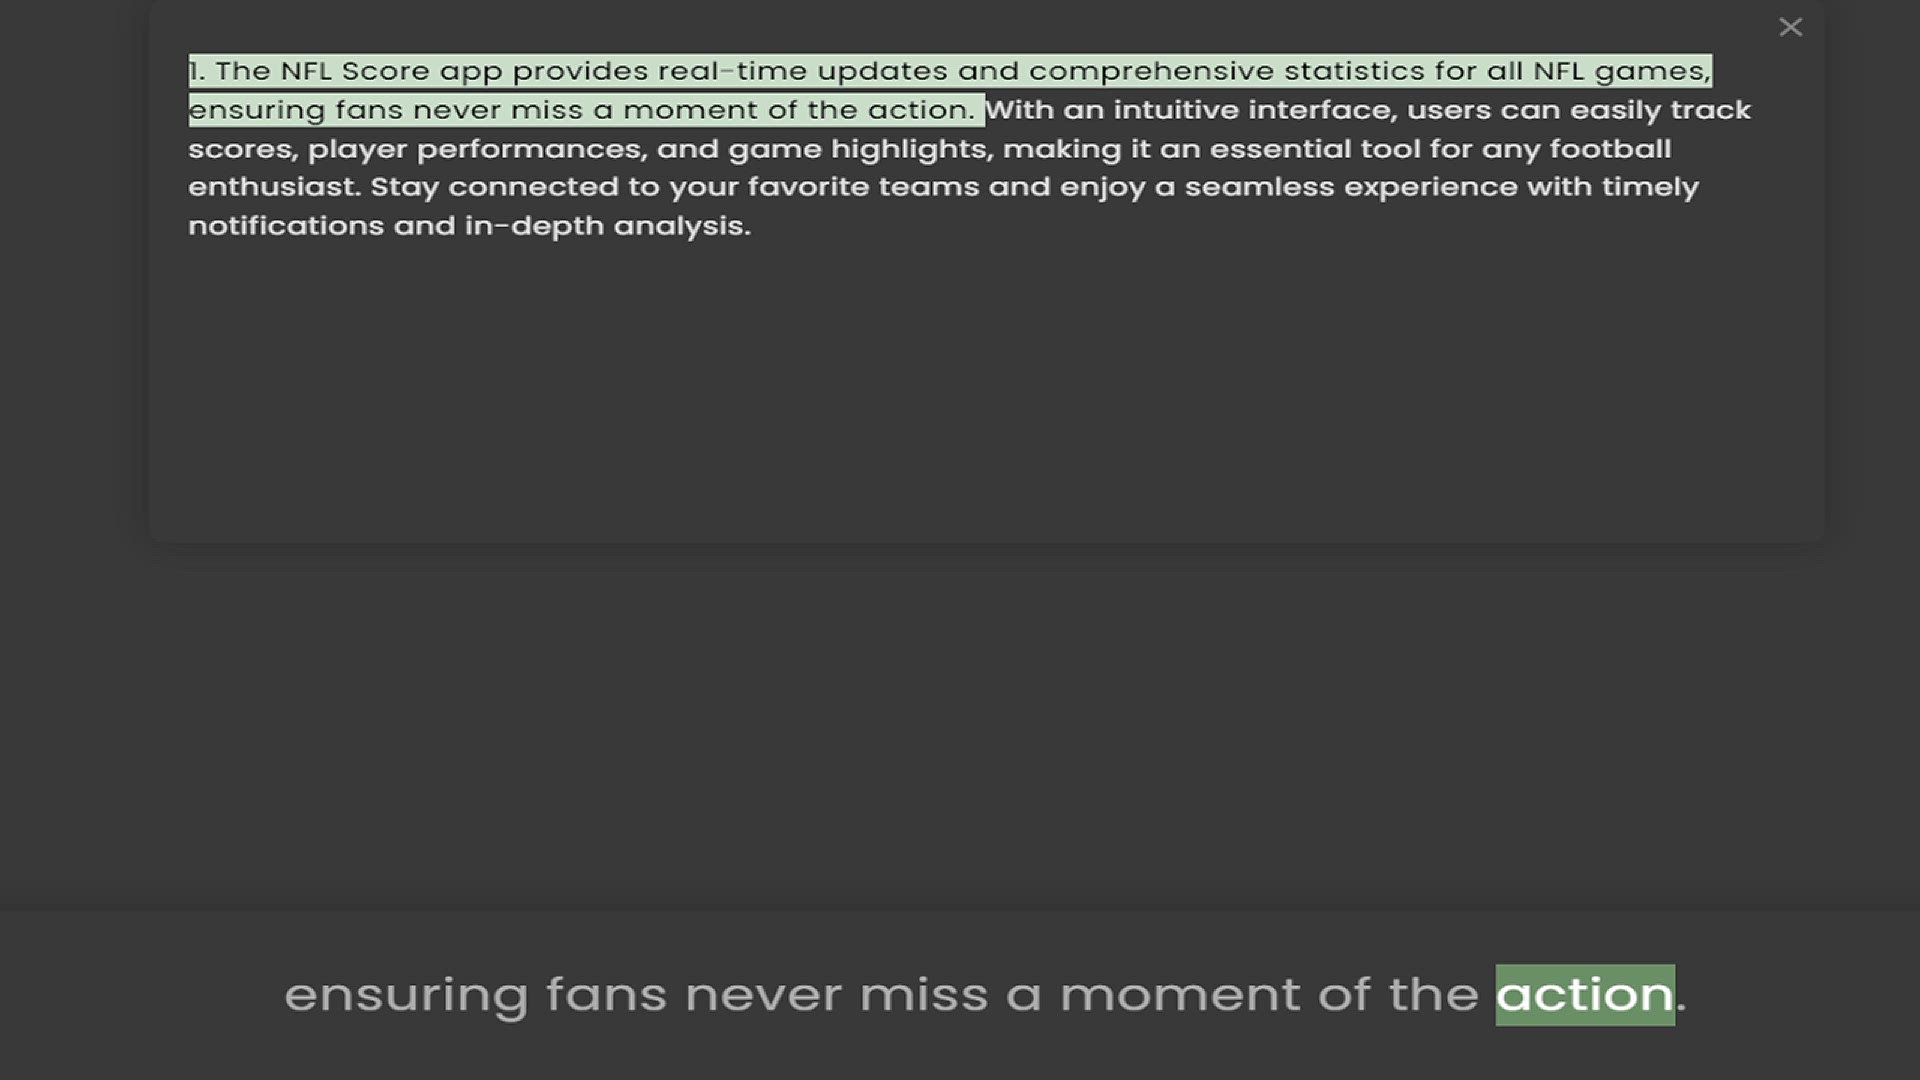
Task: Click the word "moment" in the bottom subtitle
Action: tap(1180, 995)
